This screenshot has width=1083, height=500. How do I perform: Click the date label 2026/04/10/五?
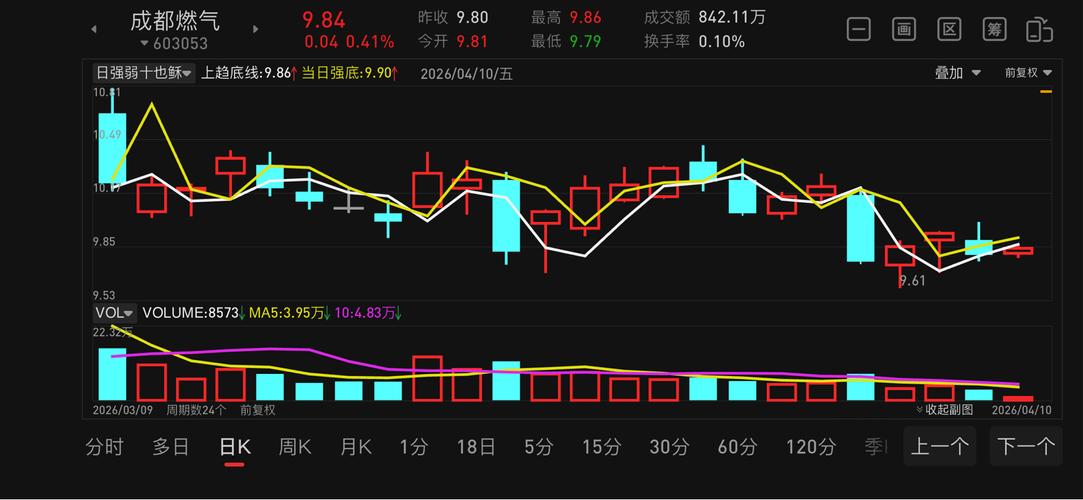pos(467,73)
